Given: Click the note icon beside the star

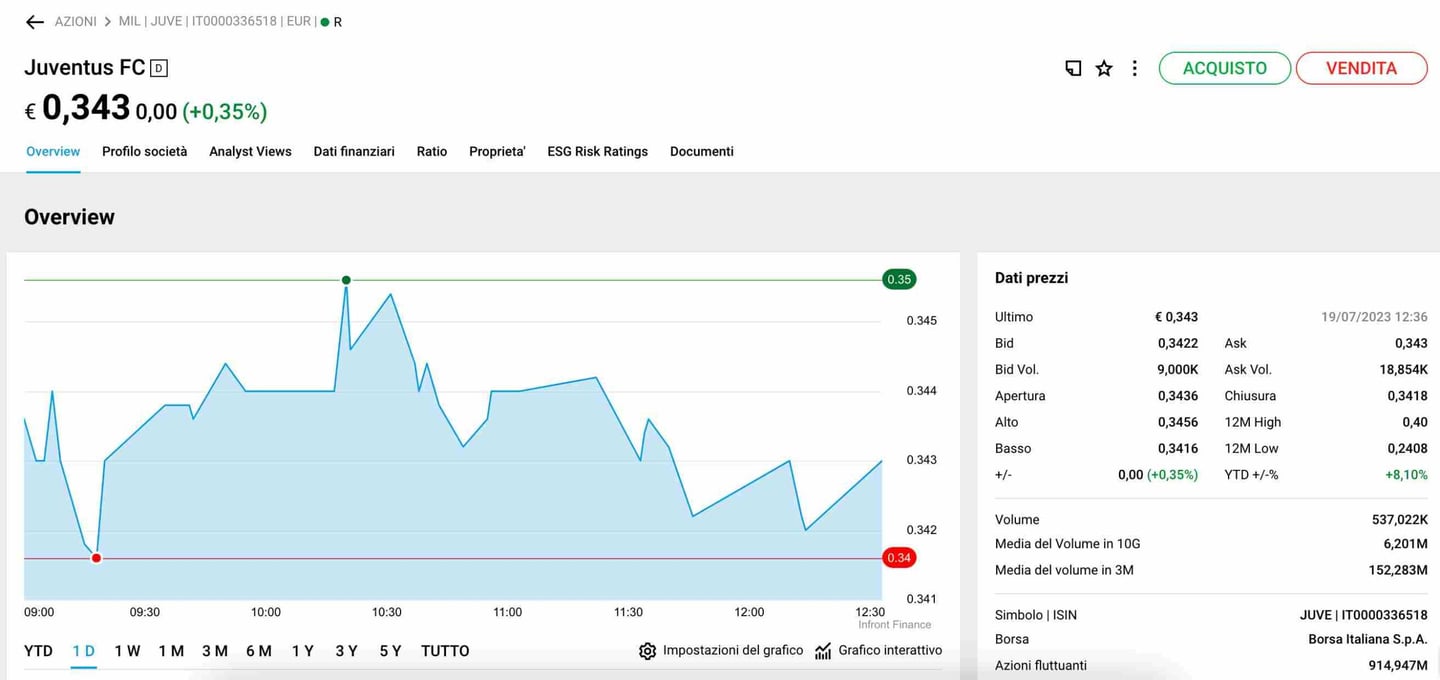Looking at the screenshot, I should 1073,68.
